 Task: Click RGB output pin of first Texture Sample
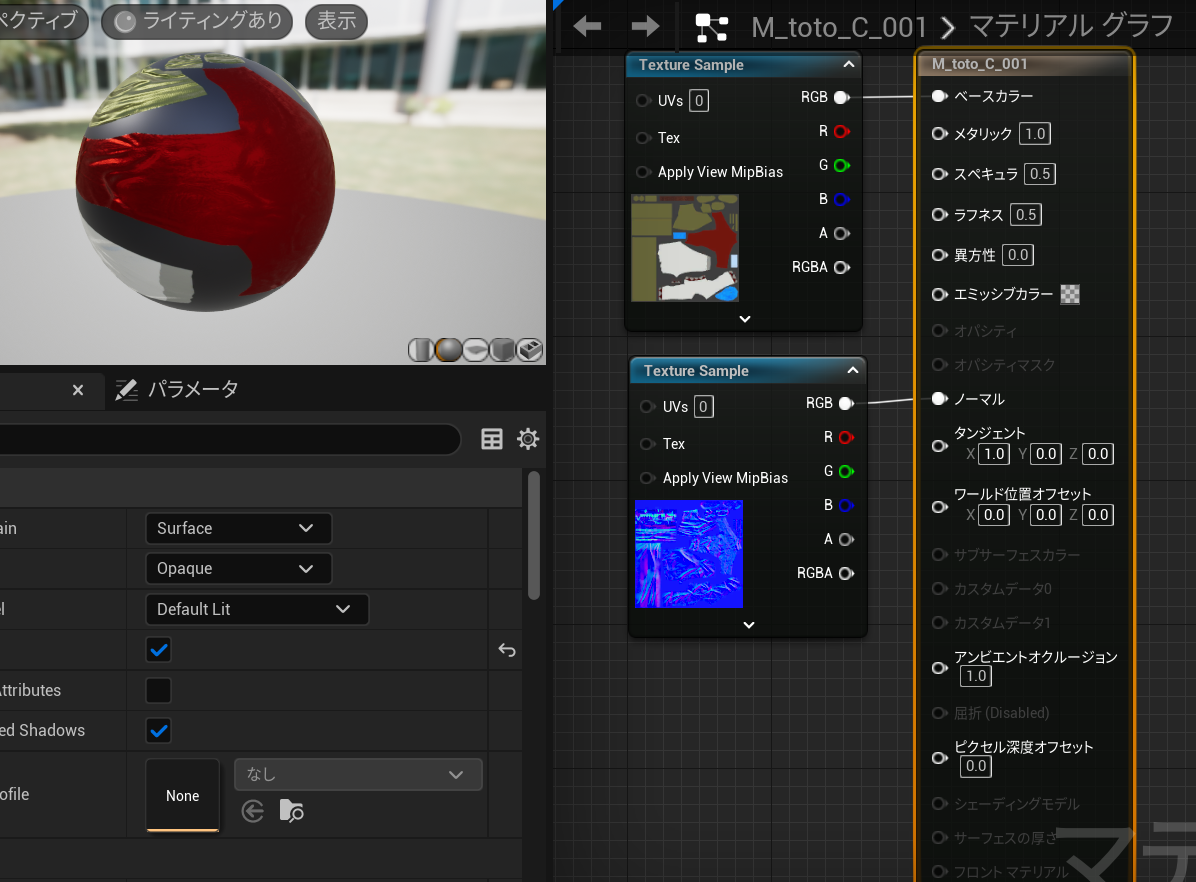click(x=841, y=97)
